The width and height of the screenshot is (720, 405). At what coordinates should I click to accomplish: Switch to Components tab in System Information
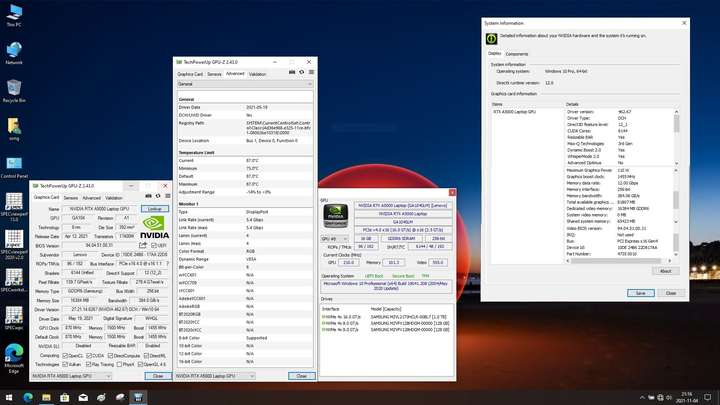coord(517,54)
